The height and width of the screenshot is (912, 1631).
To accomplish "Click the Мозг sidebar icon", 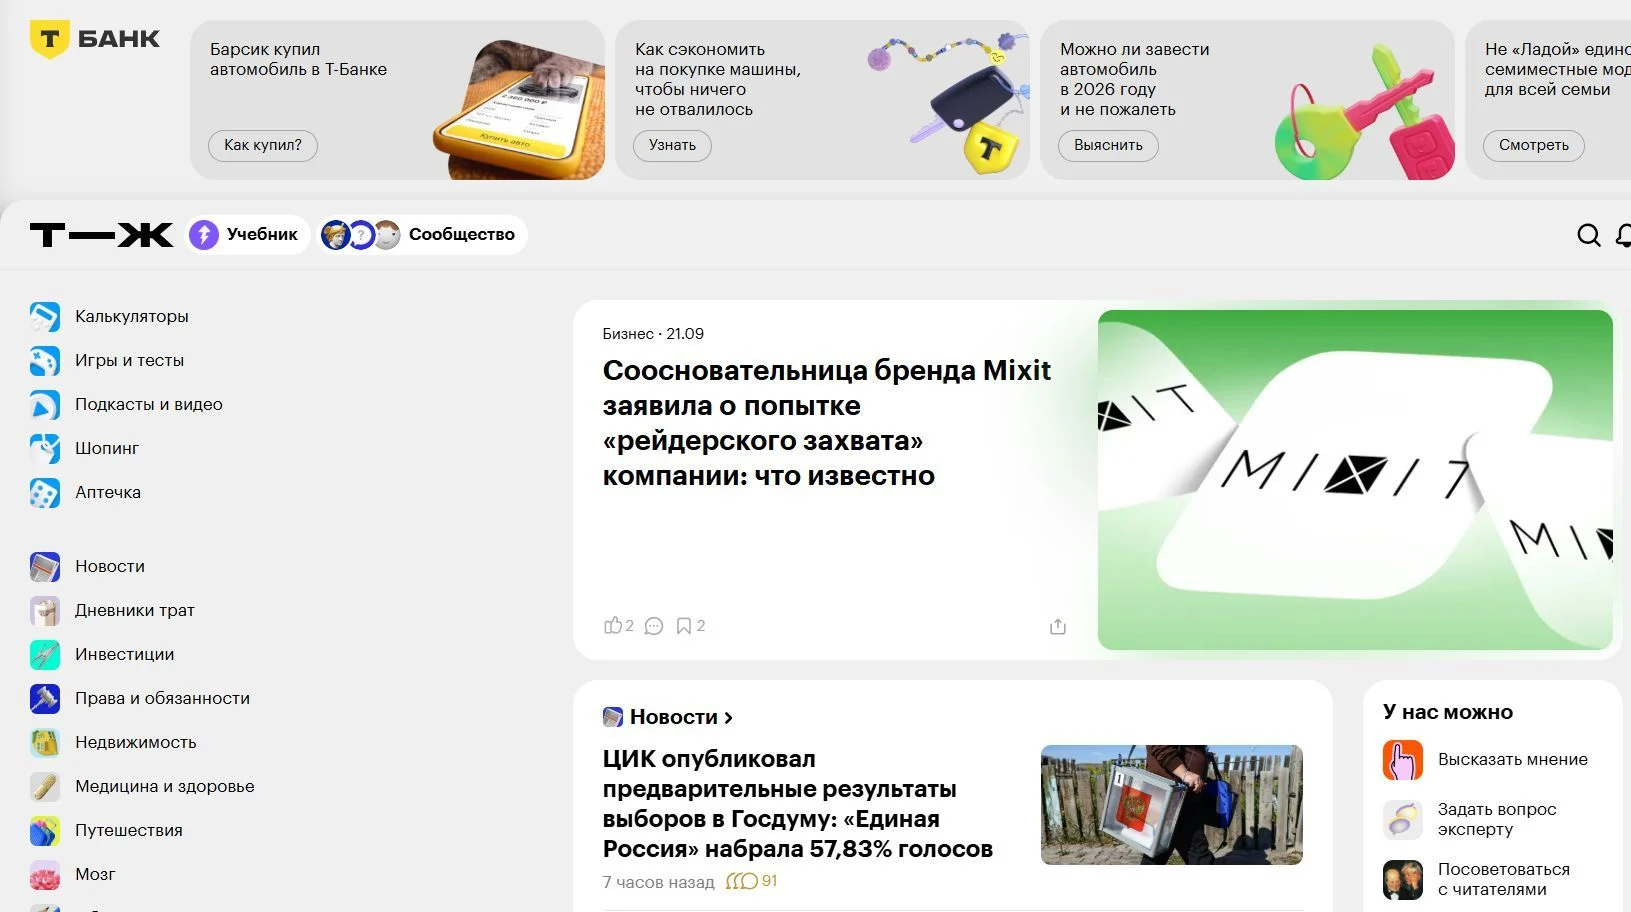I will click(44, 874).
